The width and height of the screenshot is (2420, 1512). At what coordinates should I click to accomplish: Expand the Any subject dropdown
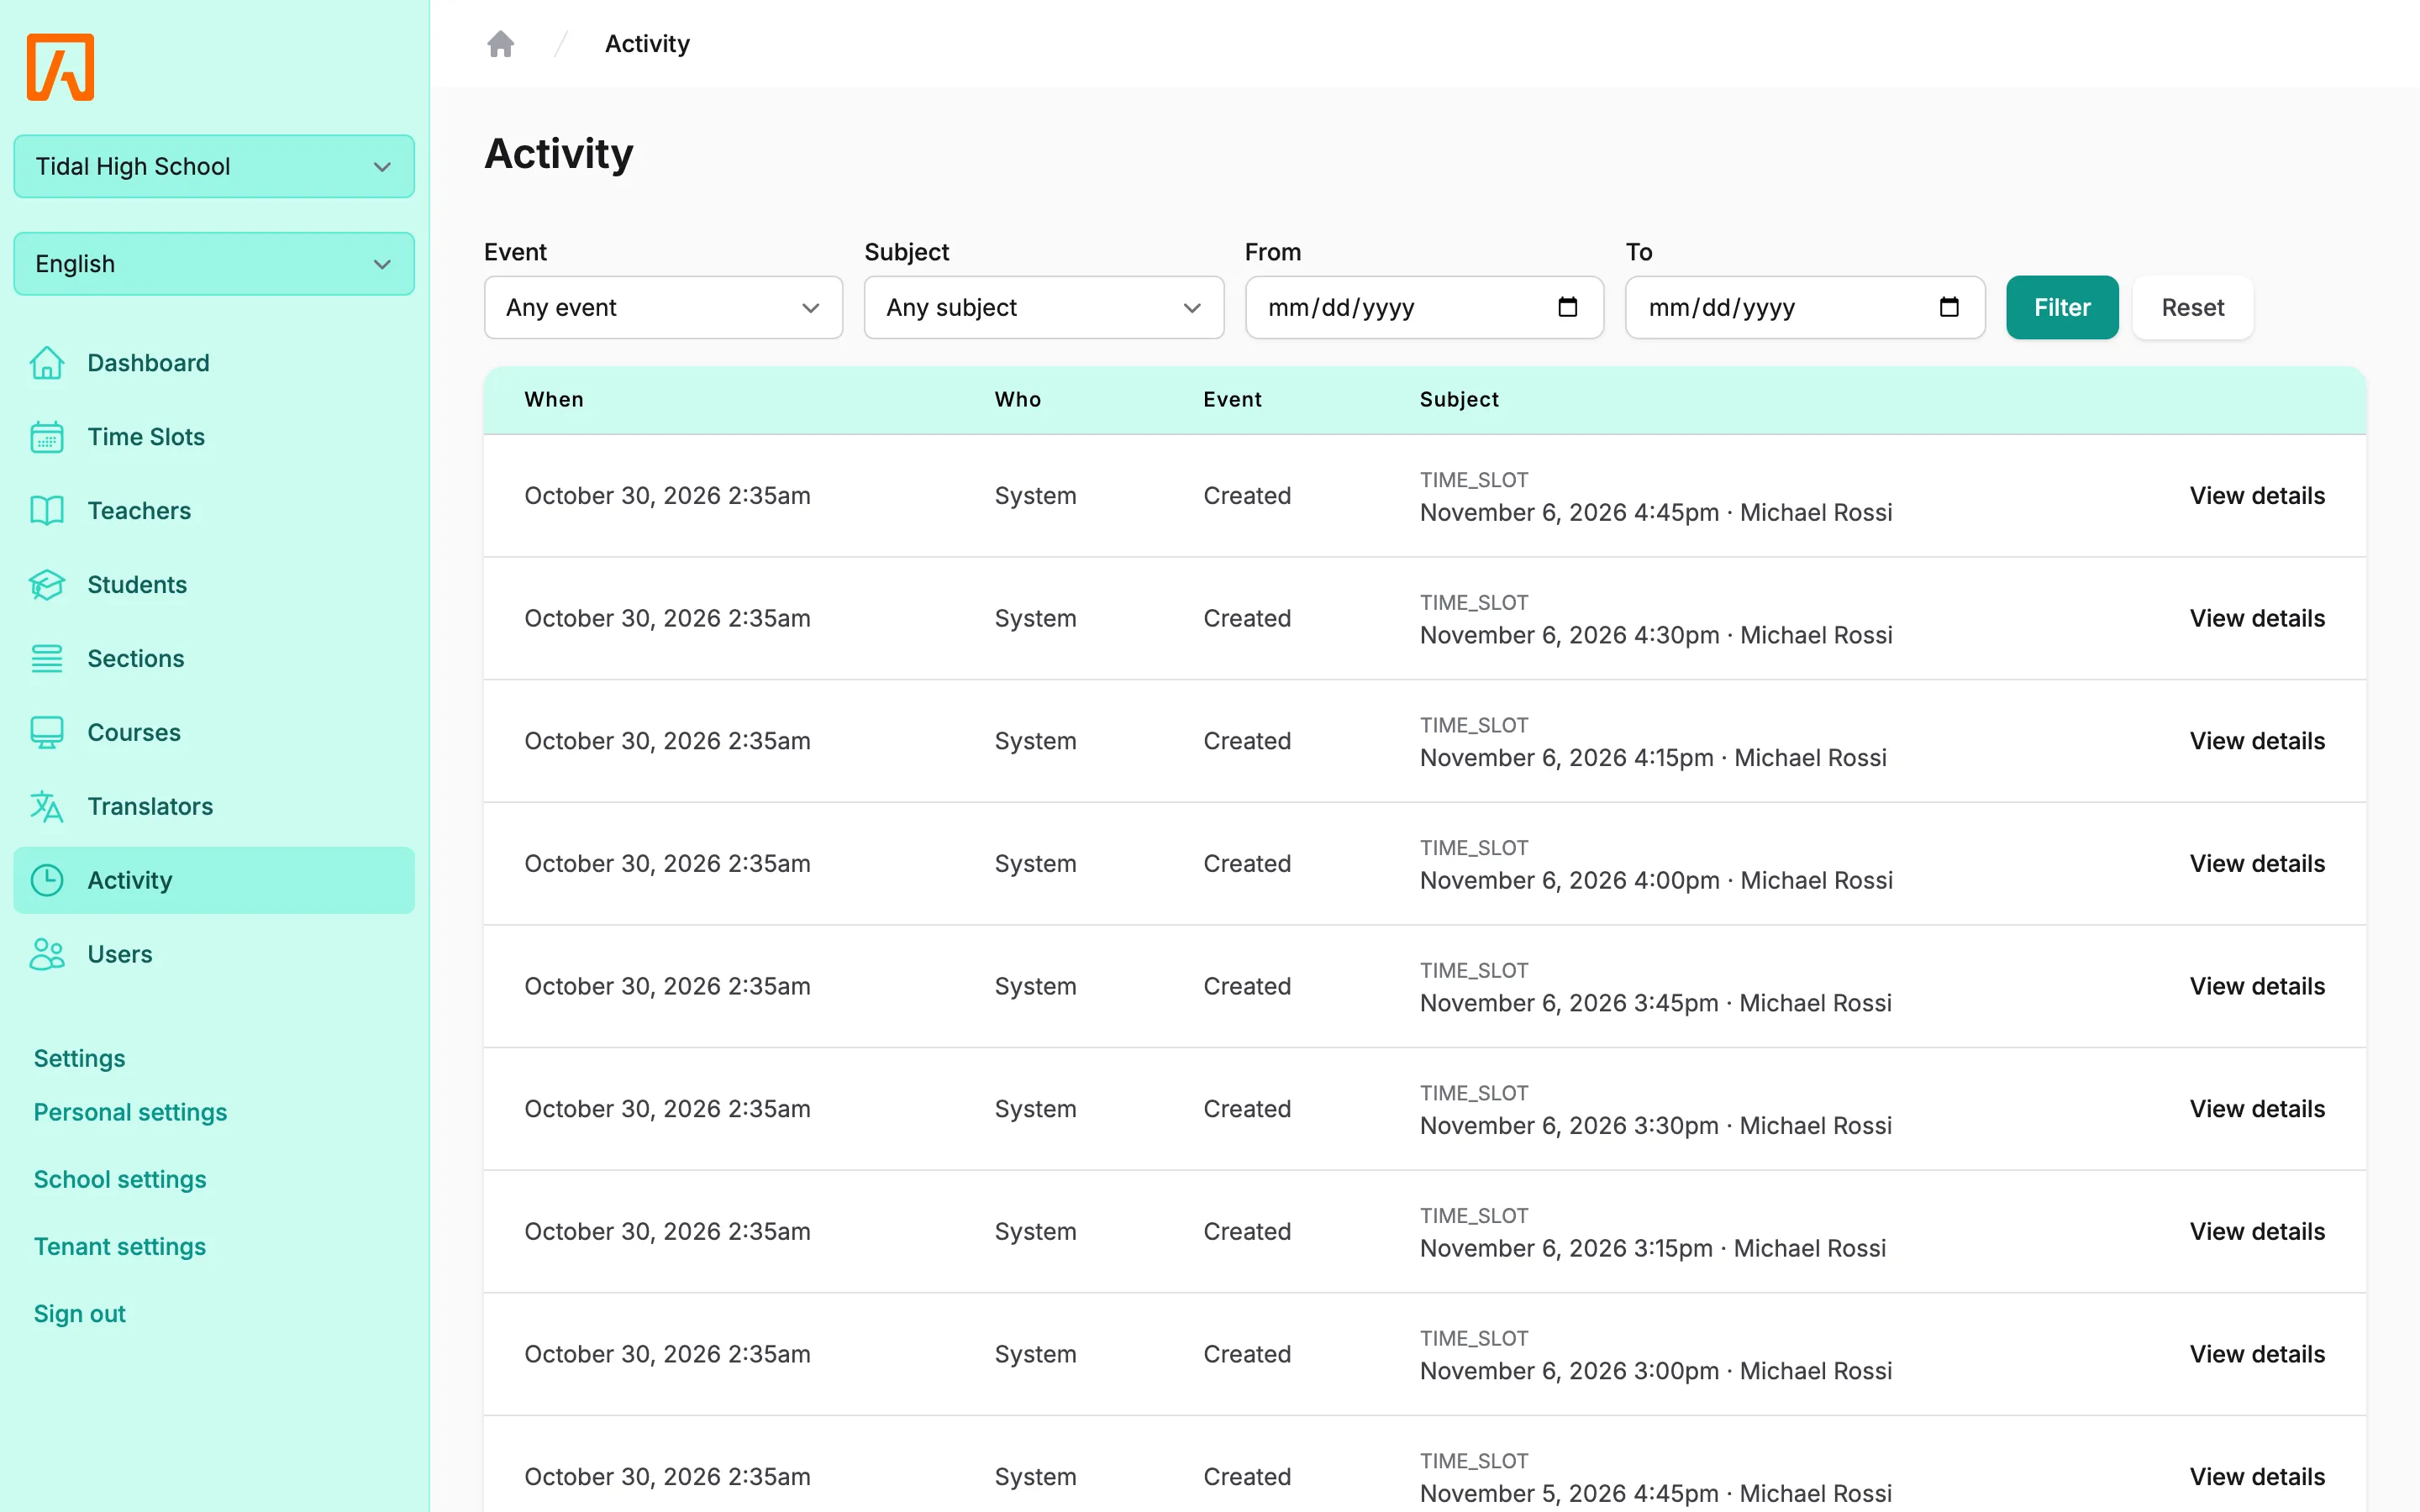[x=1044, y=307]
